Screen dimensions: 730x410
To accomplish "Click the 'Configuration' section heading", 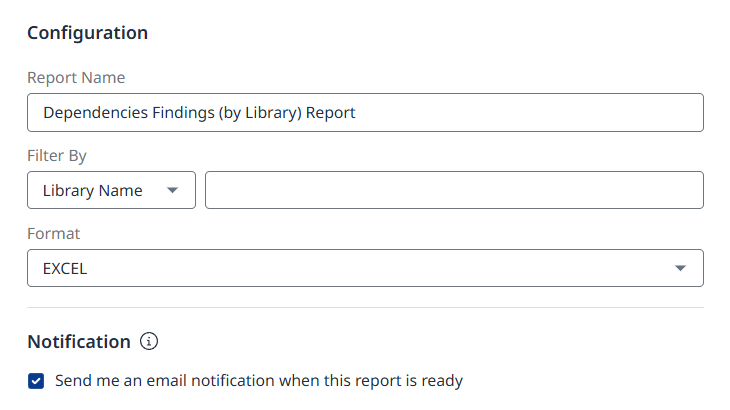I will pyautogui.click(x=87, y=33).
